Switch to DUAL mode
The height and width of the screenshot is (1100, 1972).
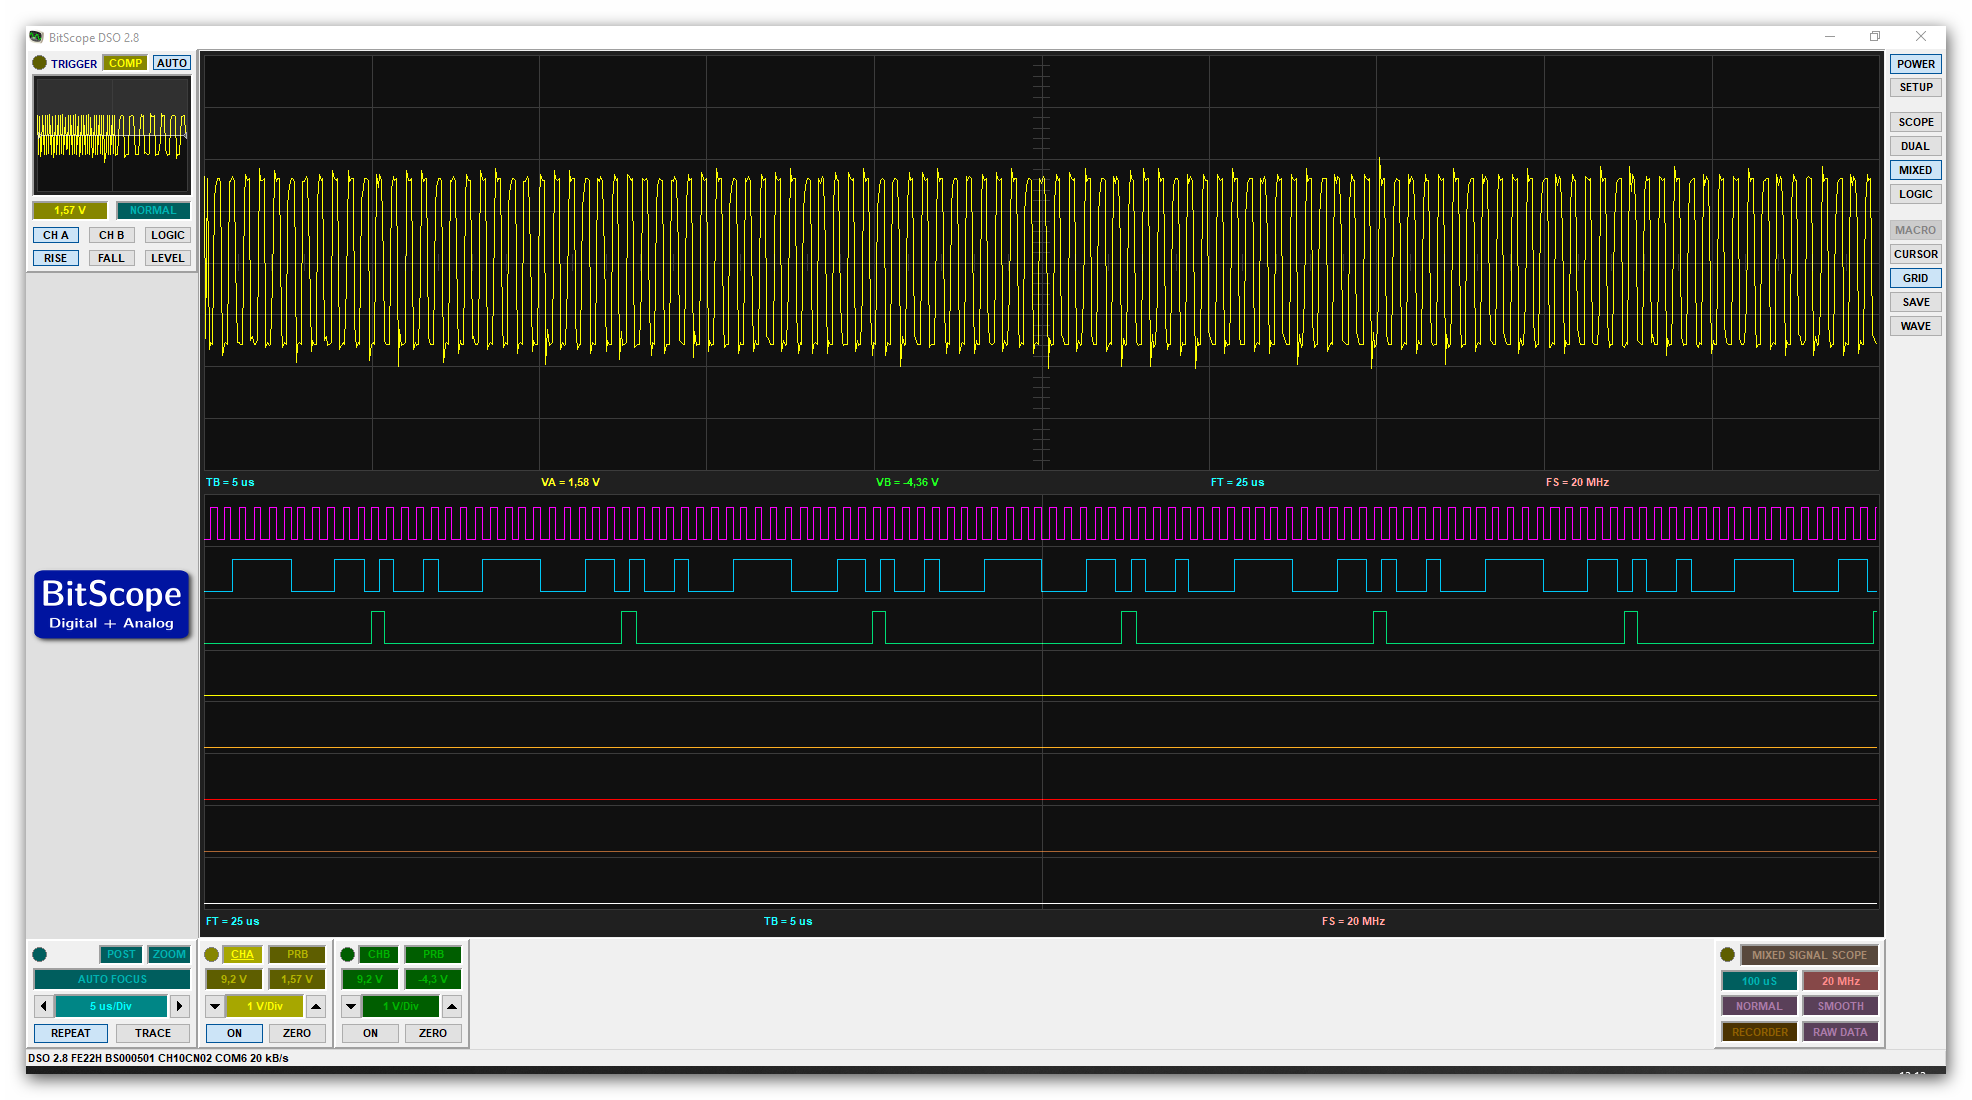1916,146
